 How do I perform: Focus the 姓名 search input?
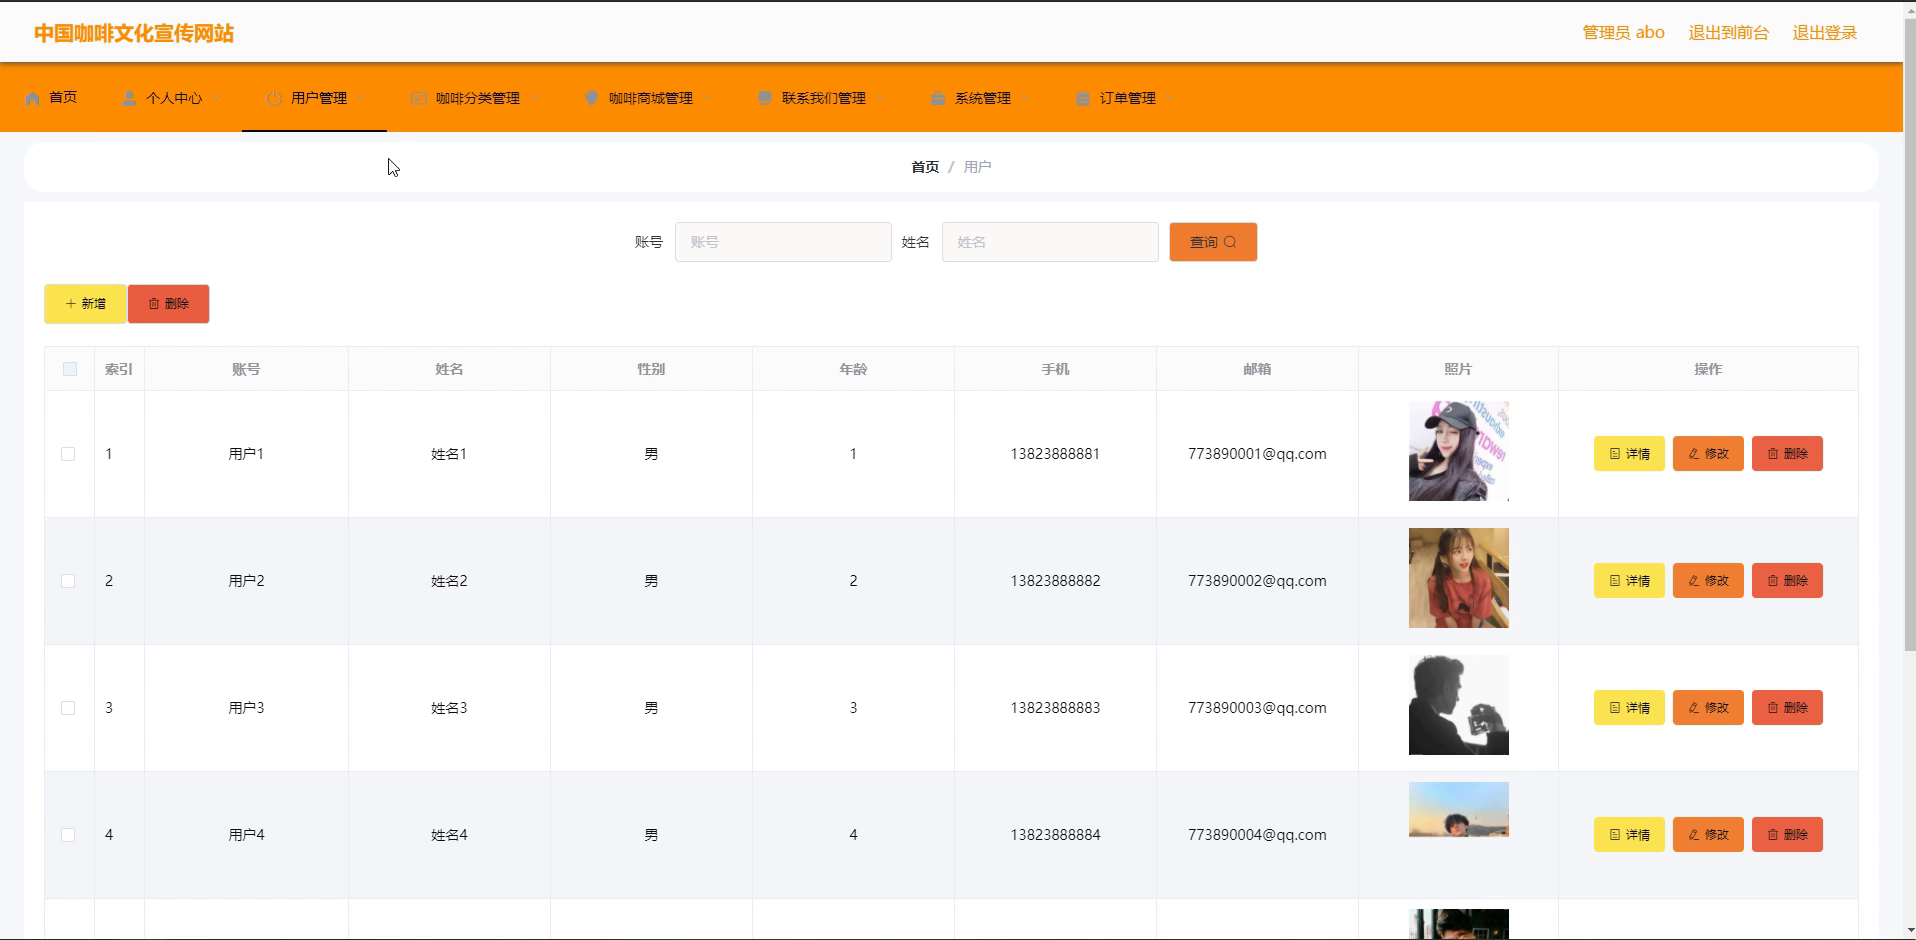1050,242
